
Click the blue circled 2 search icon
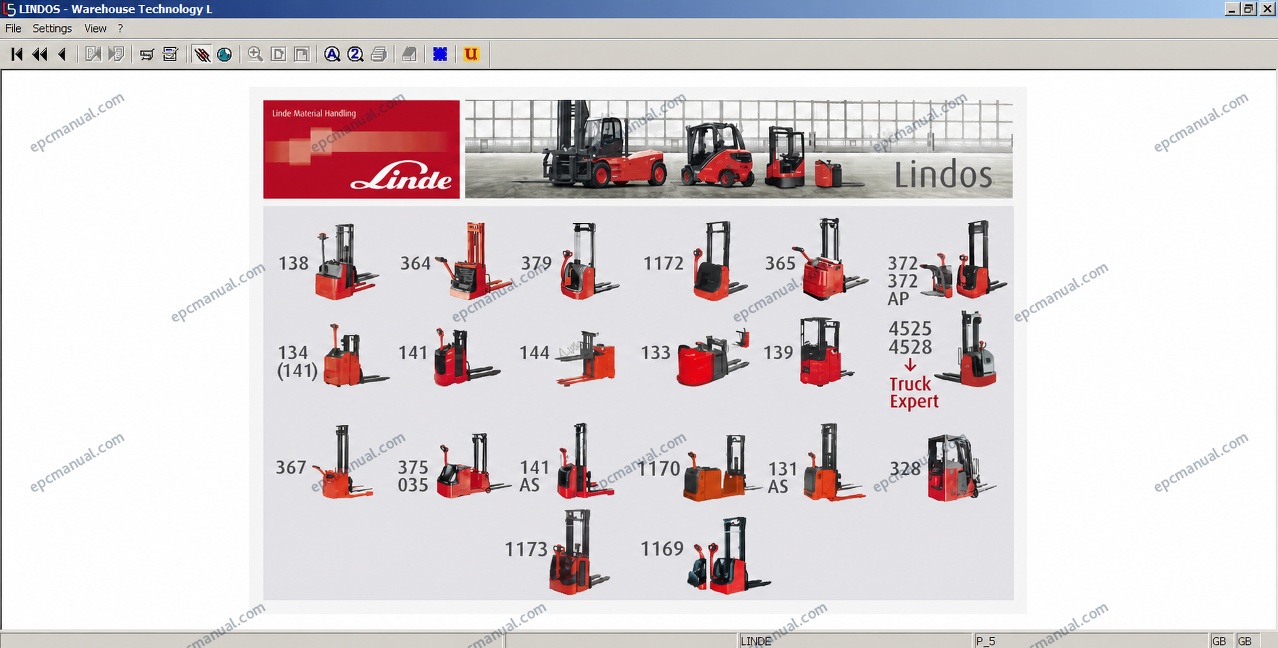pyautogui.click(x=355, y=54)
